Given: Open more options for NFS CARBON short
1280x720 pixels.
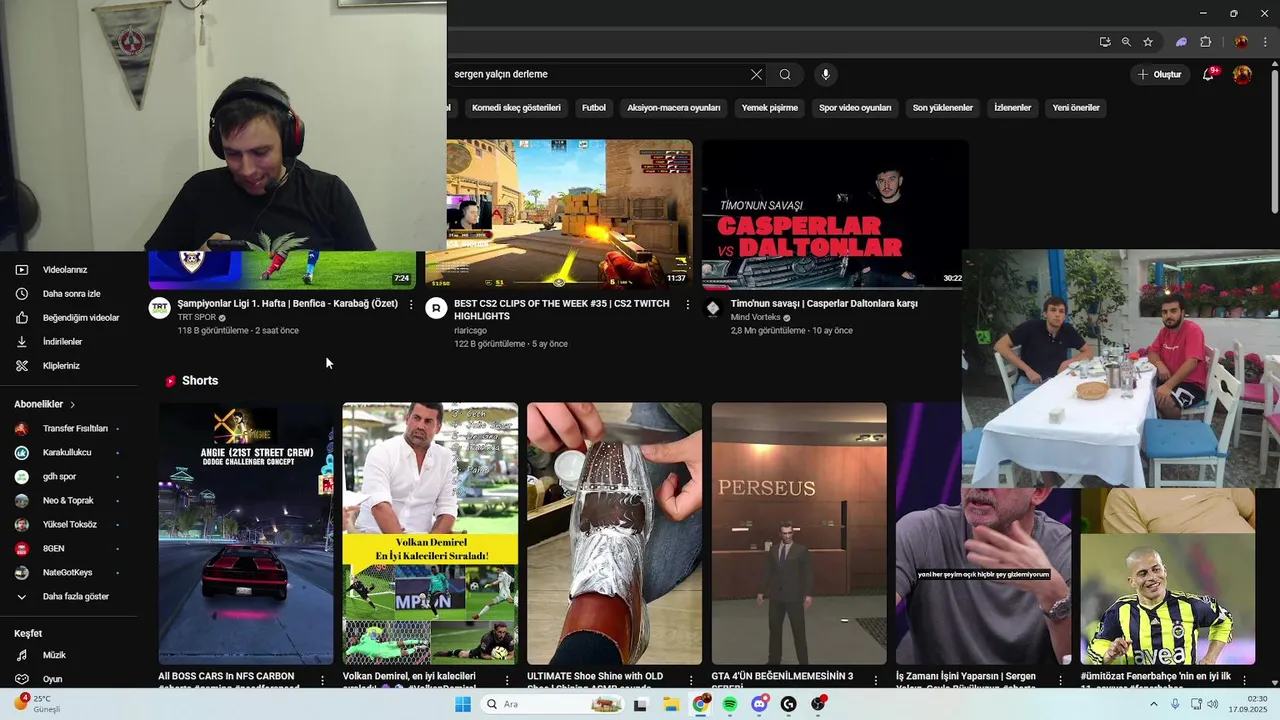Looking at the screenshot, I should point(322,680).
